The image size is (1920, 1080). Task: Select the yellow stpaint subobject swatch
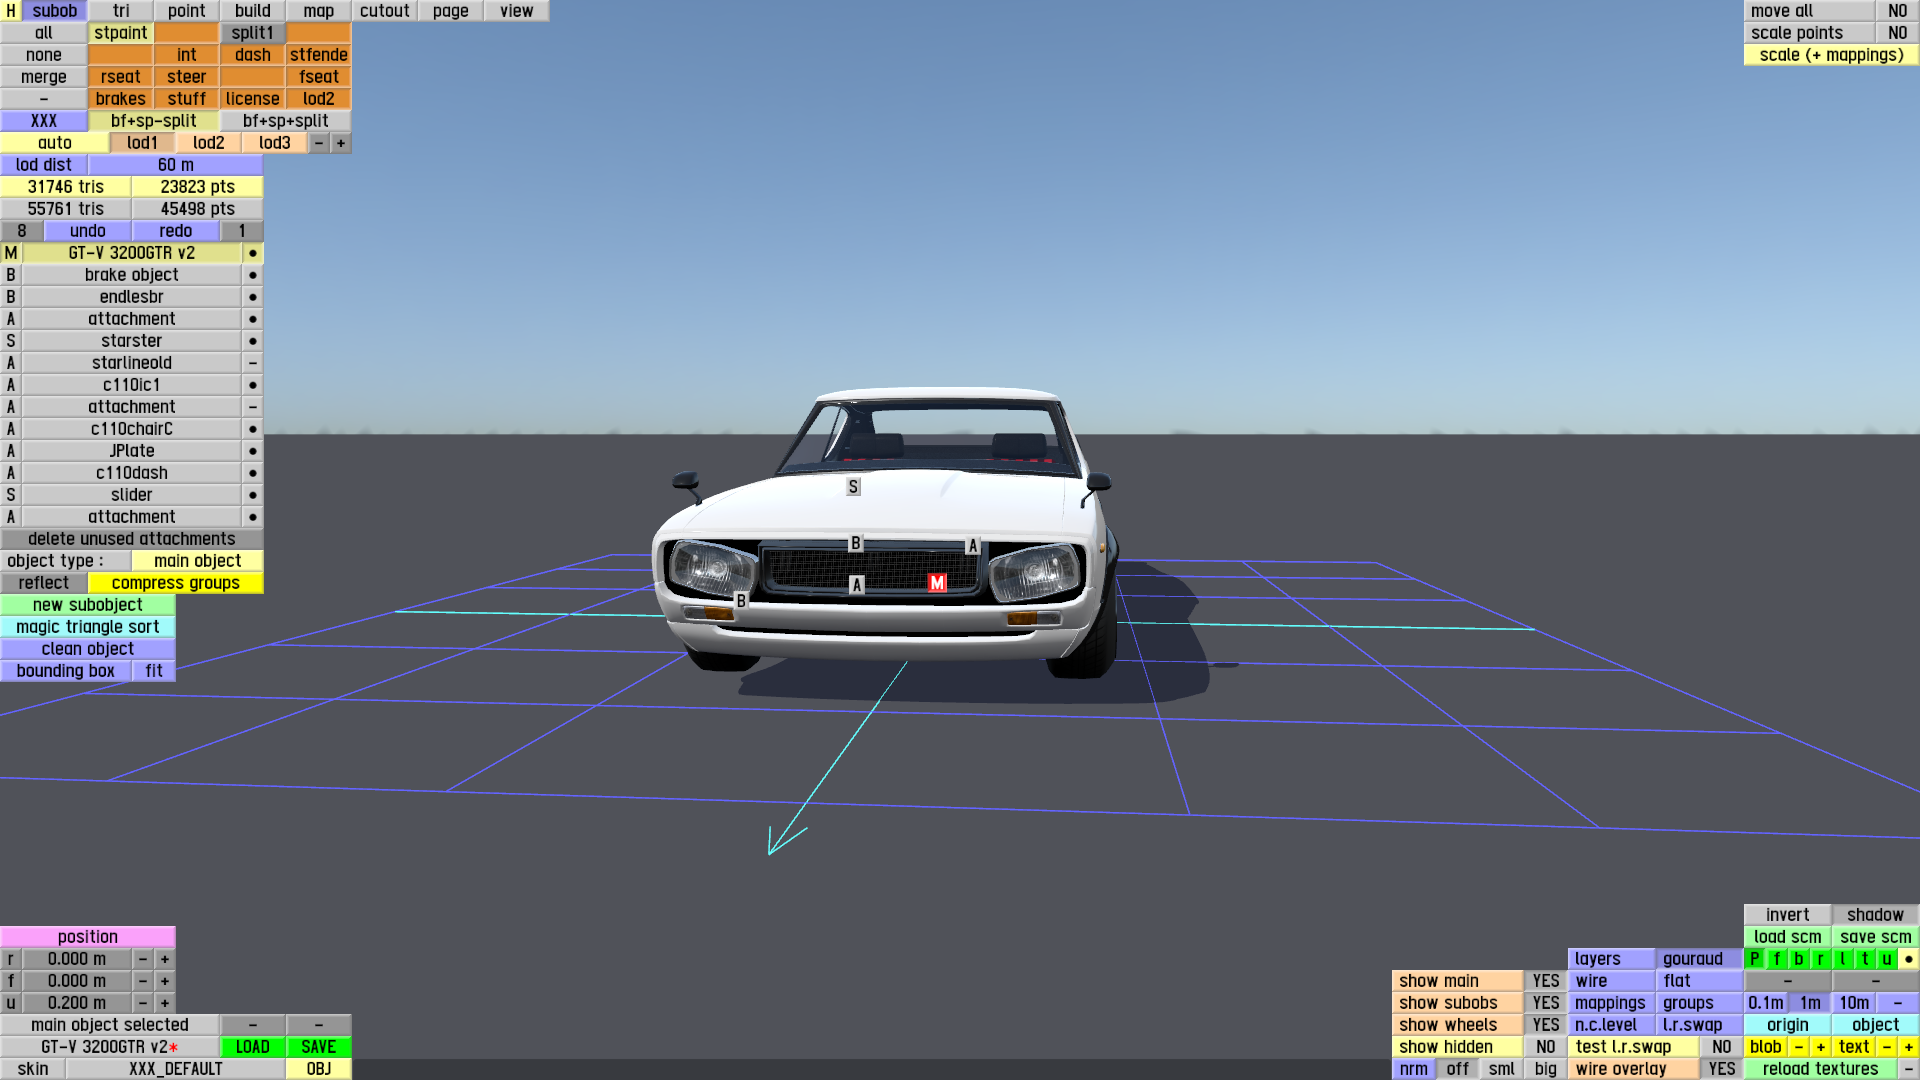(x=121, y=33)
